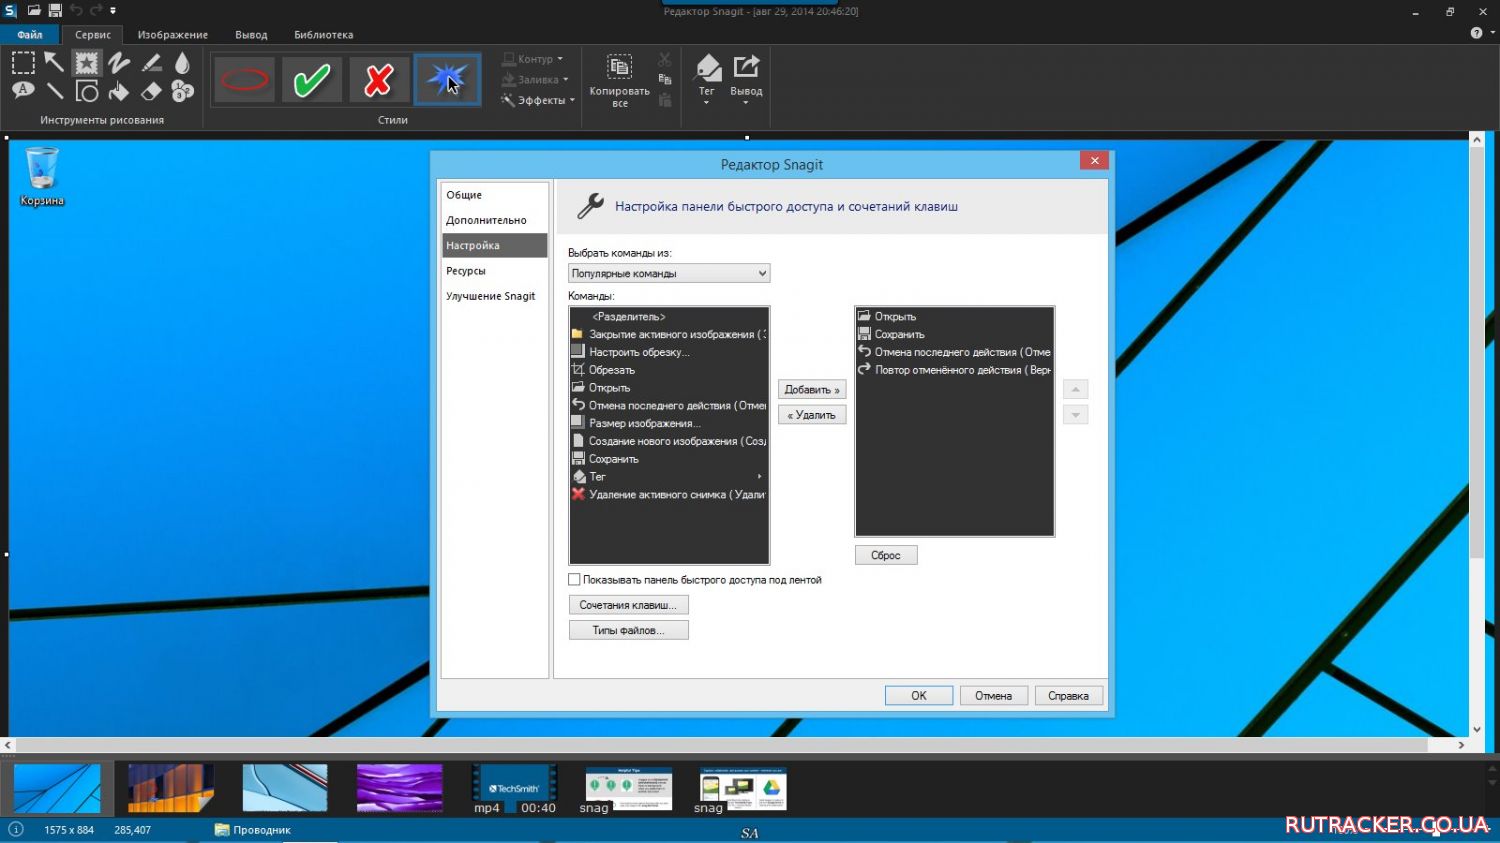Choose the red X stamp style
The height and width of the screenshot is (843, 1500).
pos(379,80)
